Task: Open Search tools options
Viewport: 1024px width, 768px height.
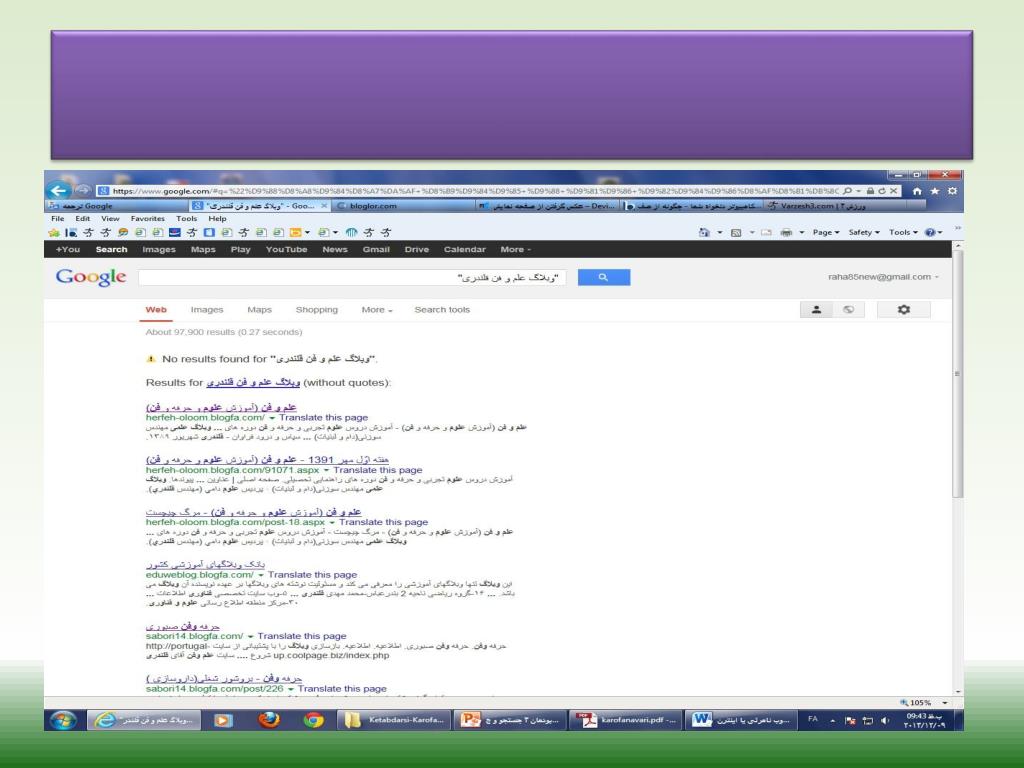Action: (x=441, y=310)
